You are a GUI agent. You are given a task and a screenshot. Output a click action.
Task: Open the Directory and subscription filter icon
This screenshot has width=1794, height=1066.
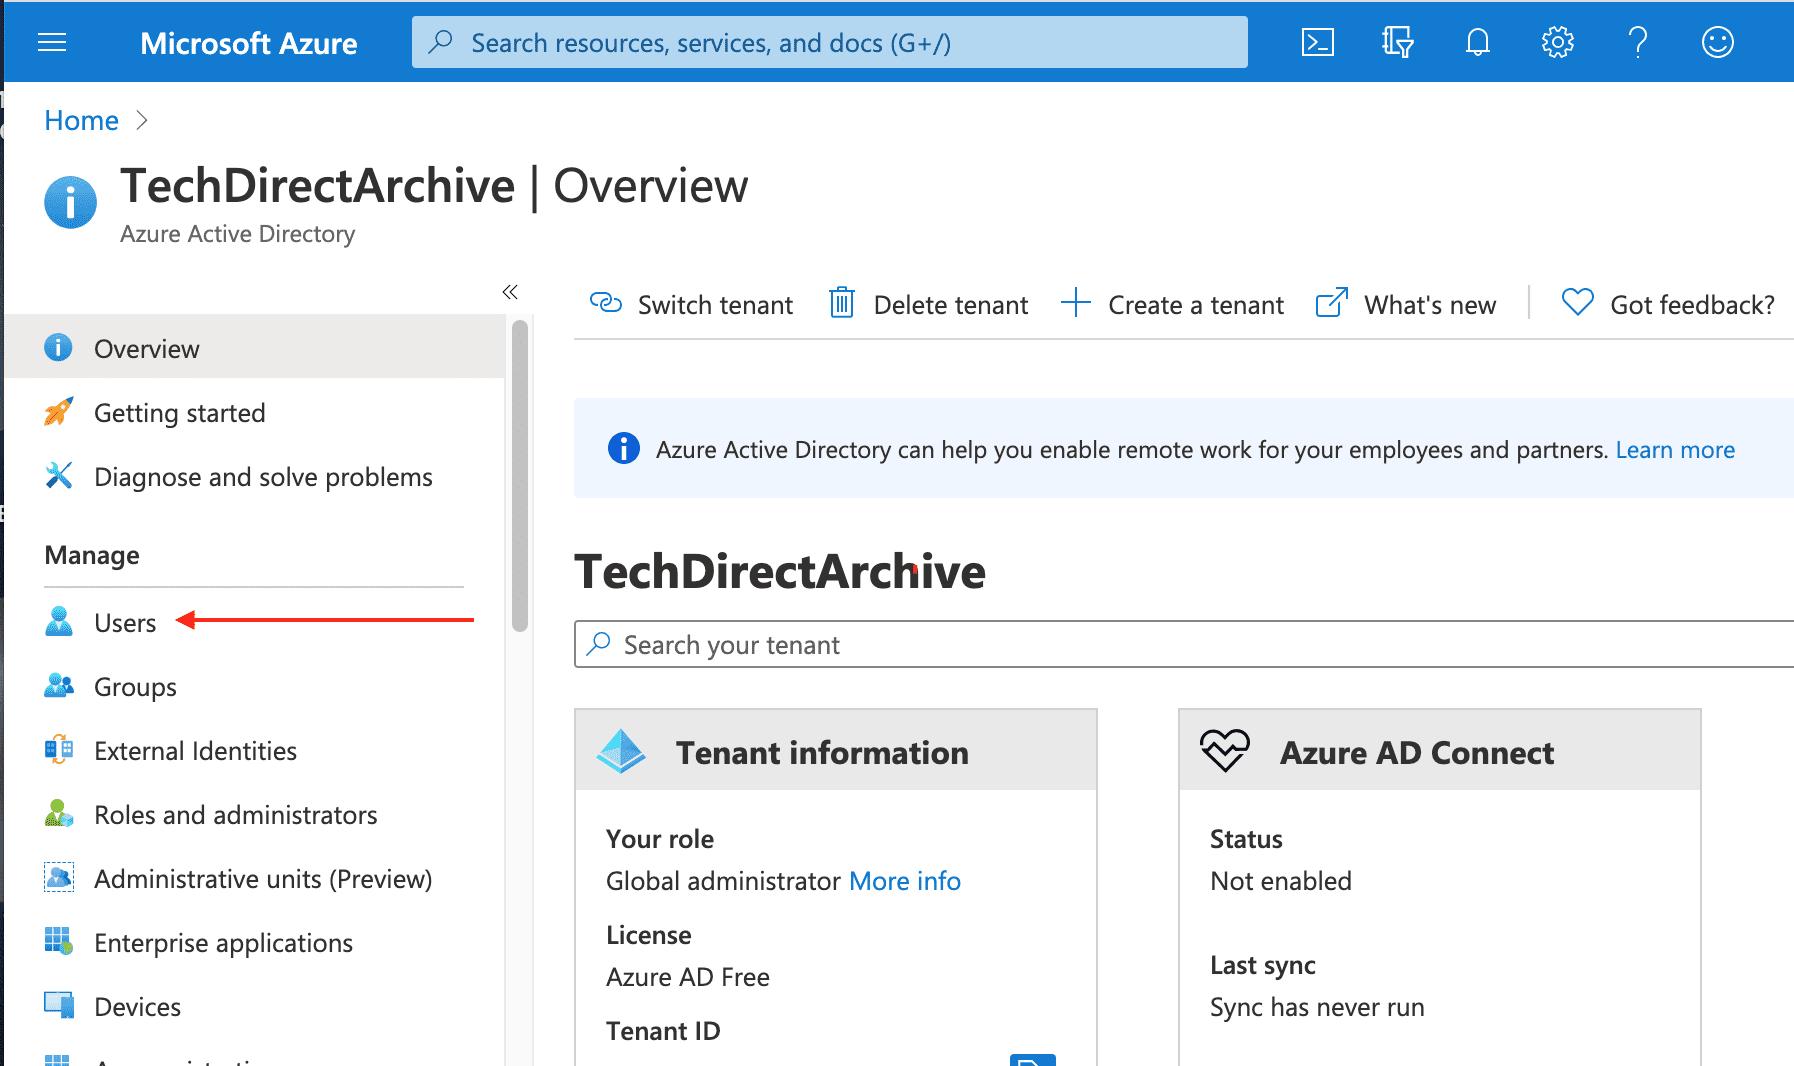tap(1397, 42)
